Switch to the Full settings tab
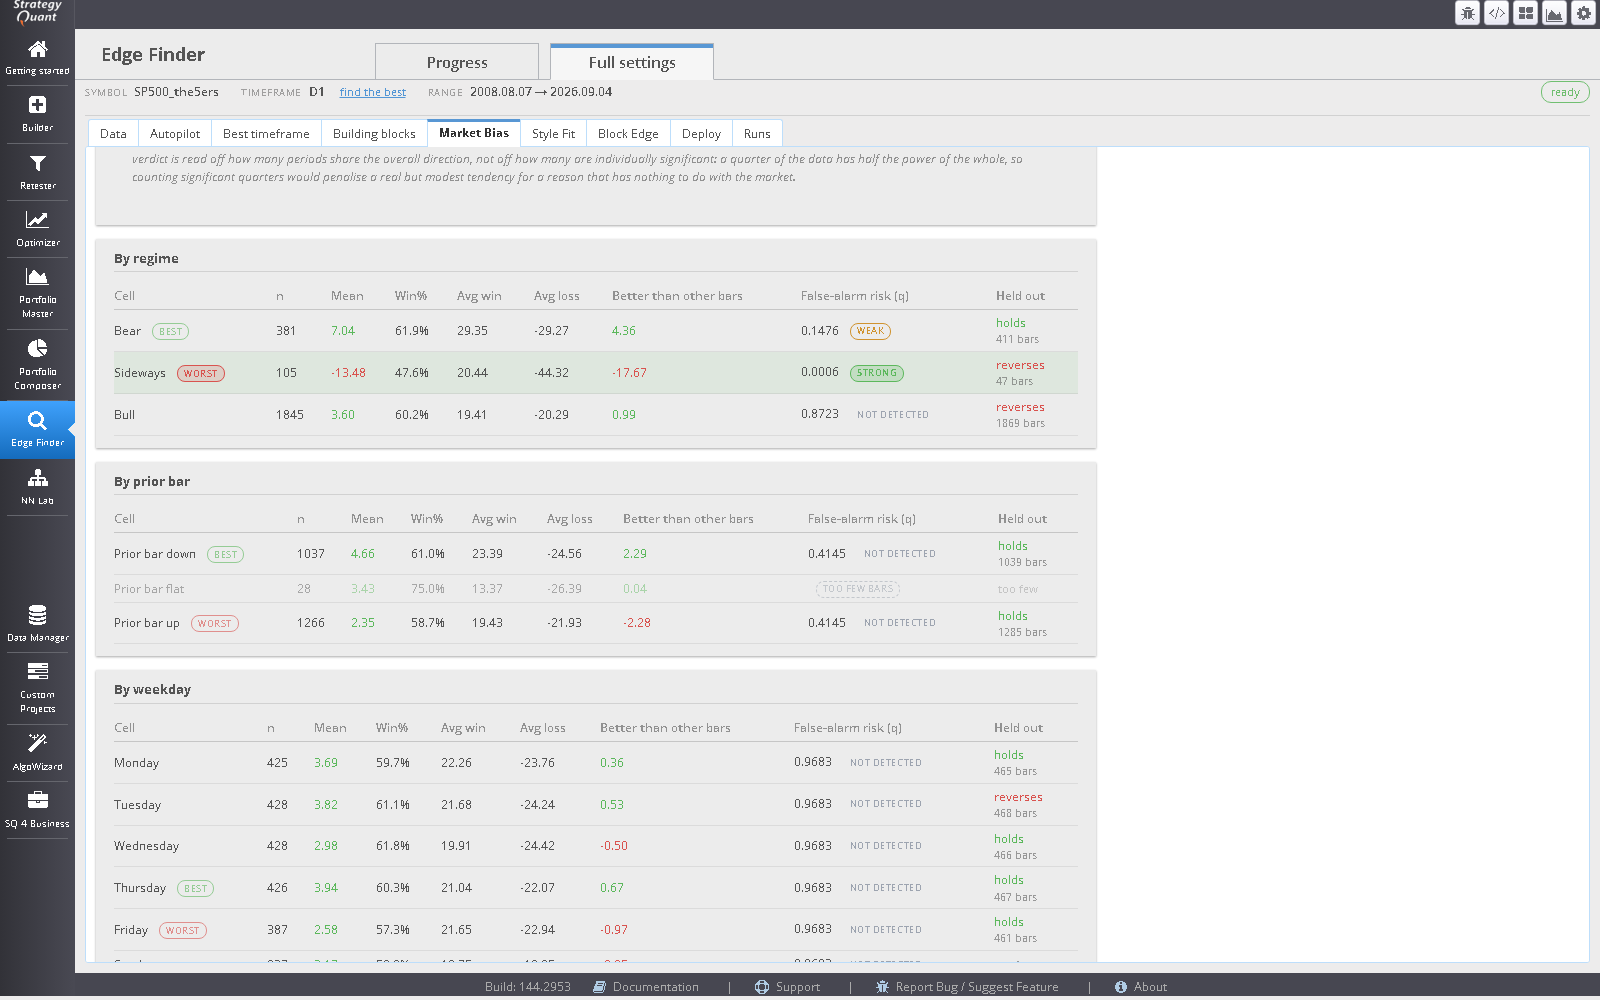This screenshot has height=1000, width=1600. click(632, 62)
